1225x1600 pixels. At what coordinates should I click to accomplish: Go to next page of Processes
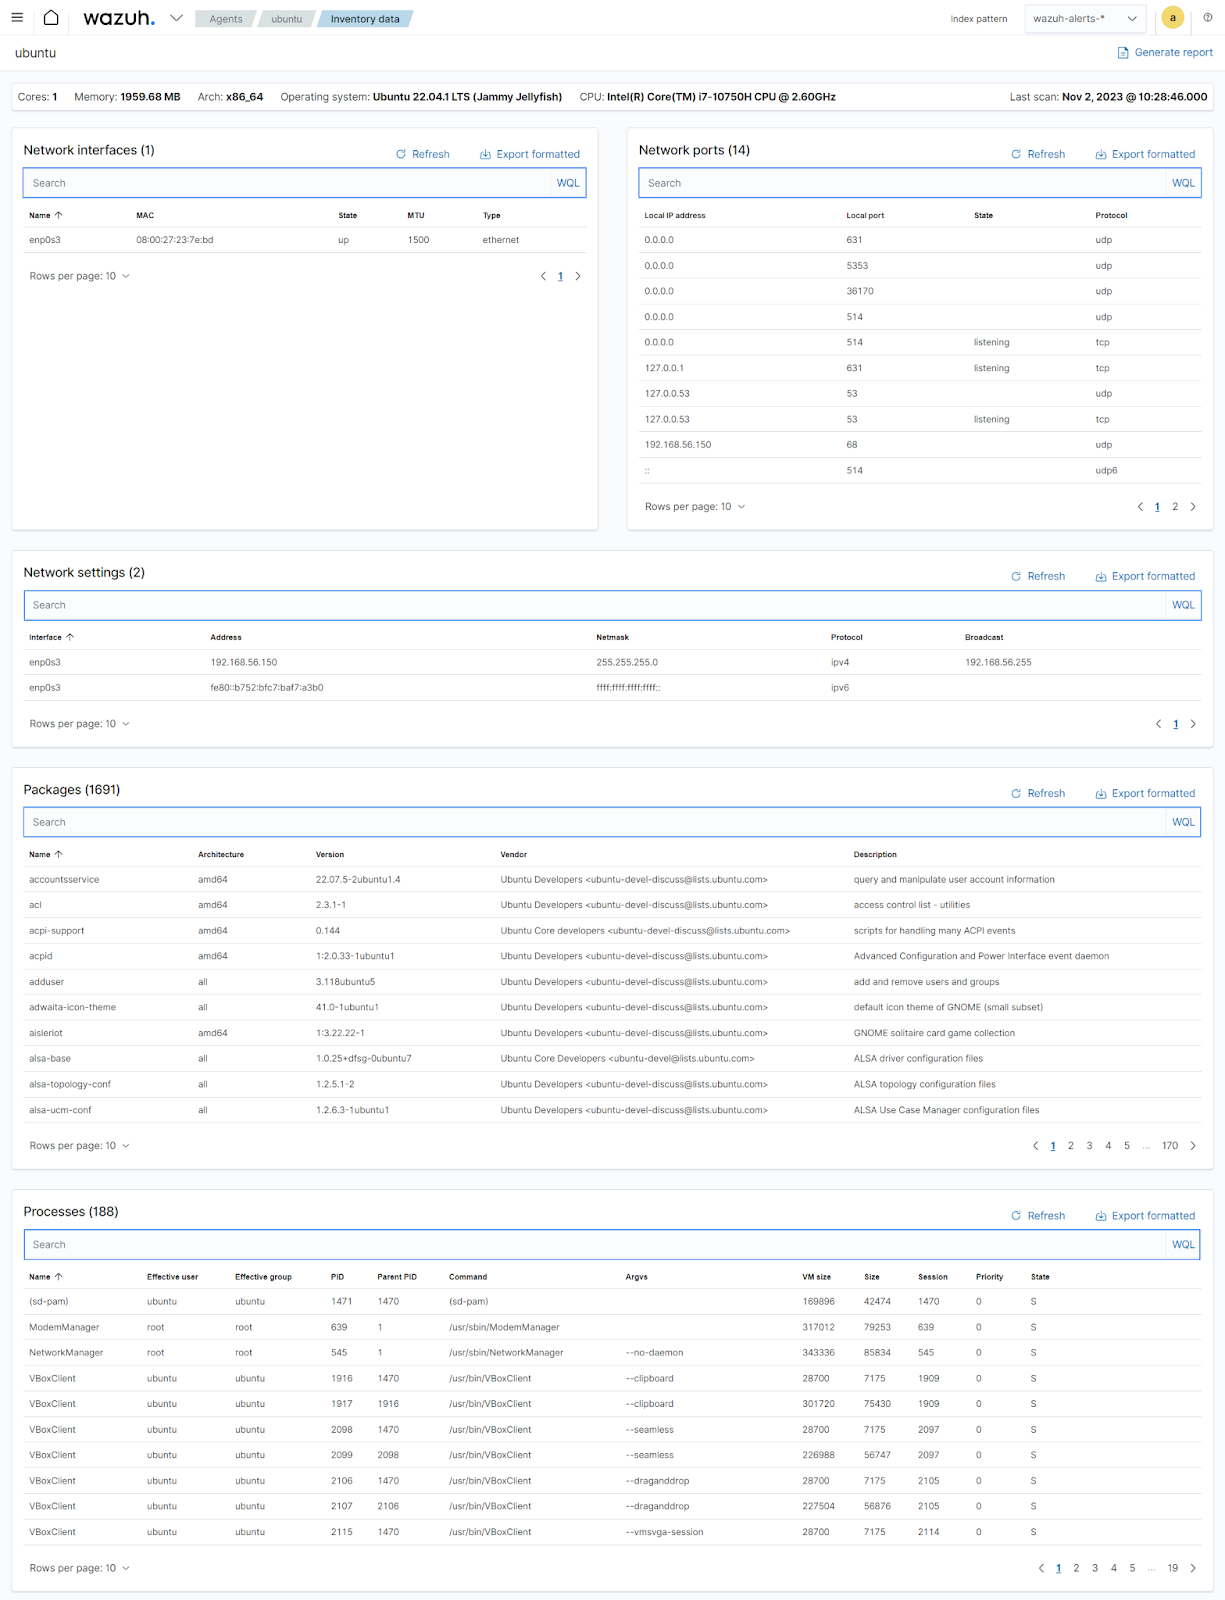coord(1193,1568)
